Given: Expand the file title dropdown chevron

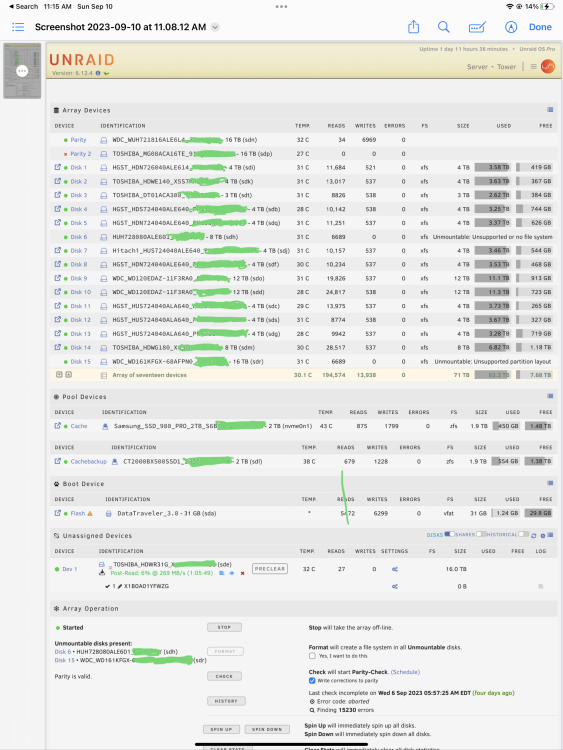Looking at the screenshot, I should (215, 27).
